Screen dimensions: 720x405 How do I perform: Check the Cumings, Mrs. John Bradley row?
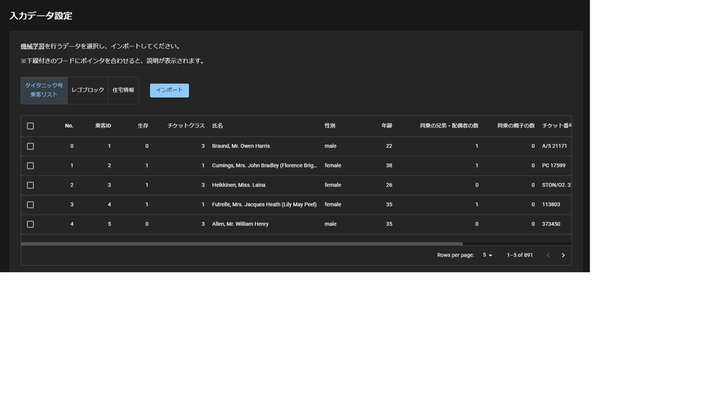click(x=30, y=166)
